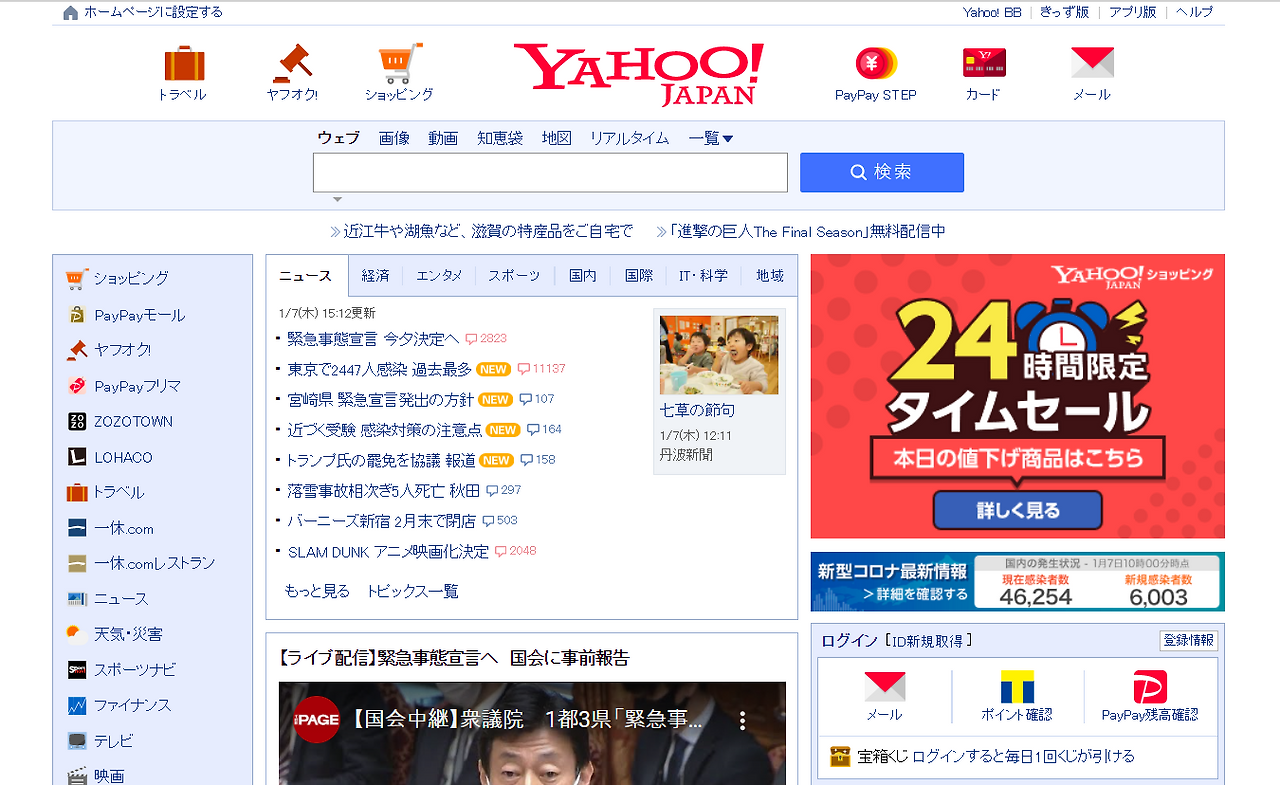Switch to the スポーツ news tab
1280x785 pixels.
click(x=514, y=276)
